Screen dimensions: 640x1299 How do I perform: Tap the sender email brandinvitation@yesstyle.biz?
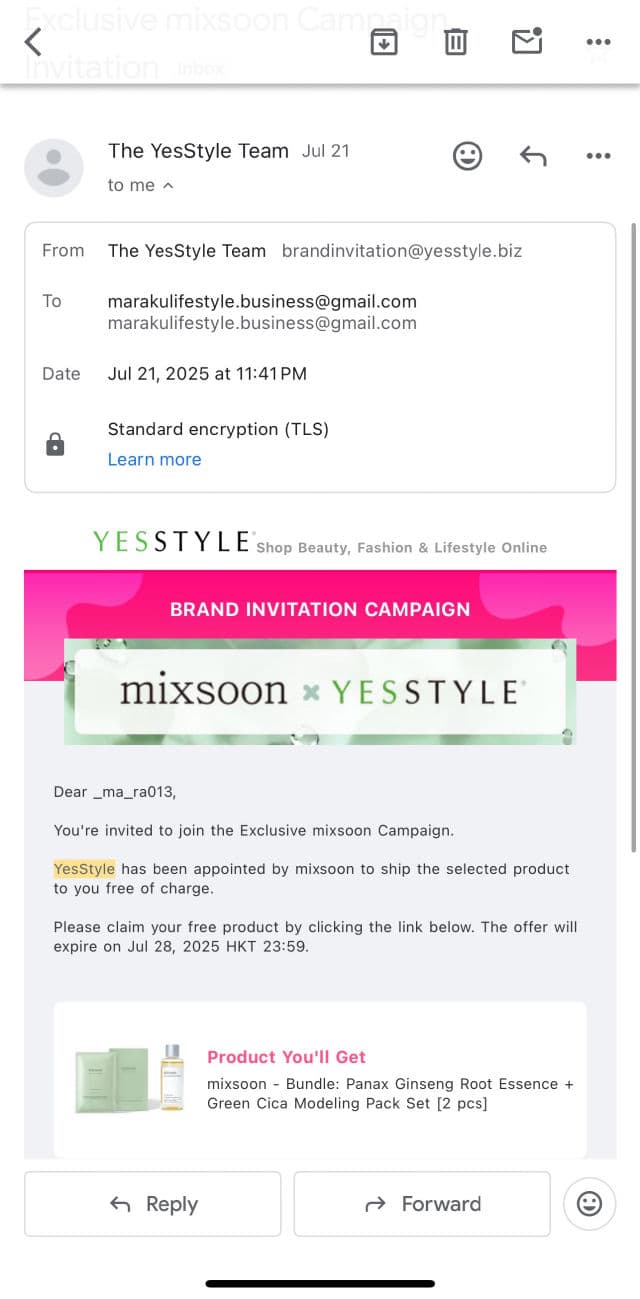pyautogui.click(x=402, y=251)
